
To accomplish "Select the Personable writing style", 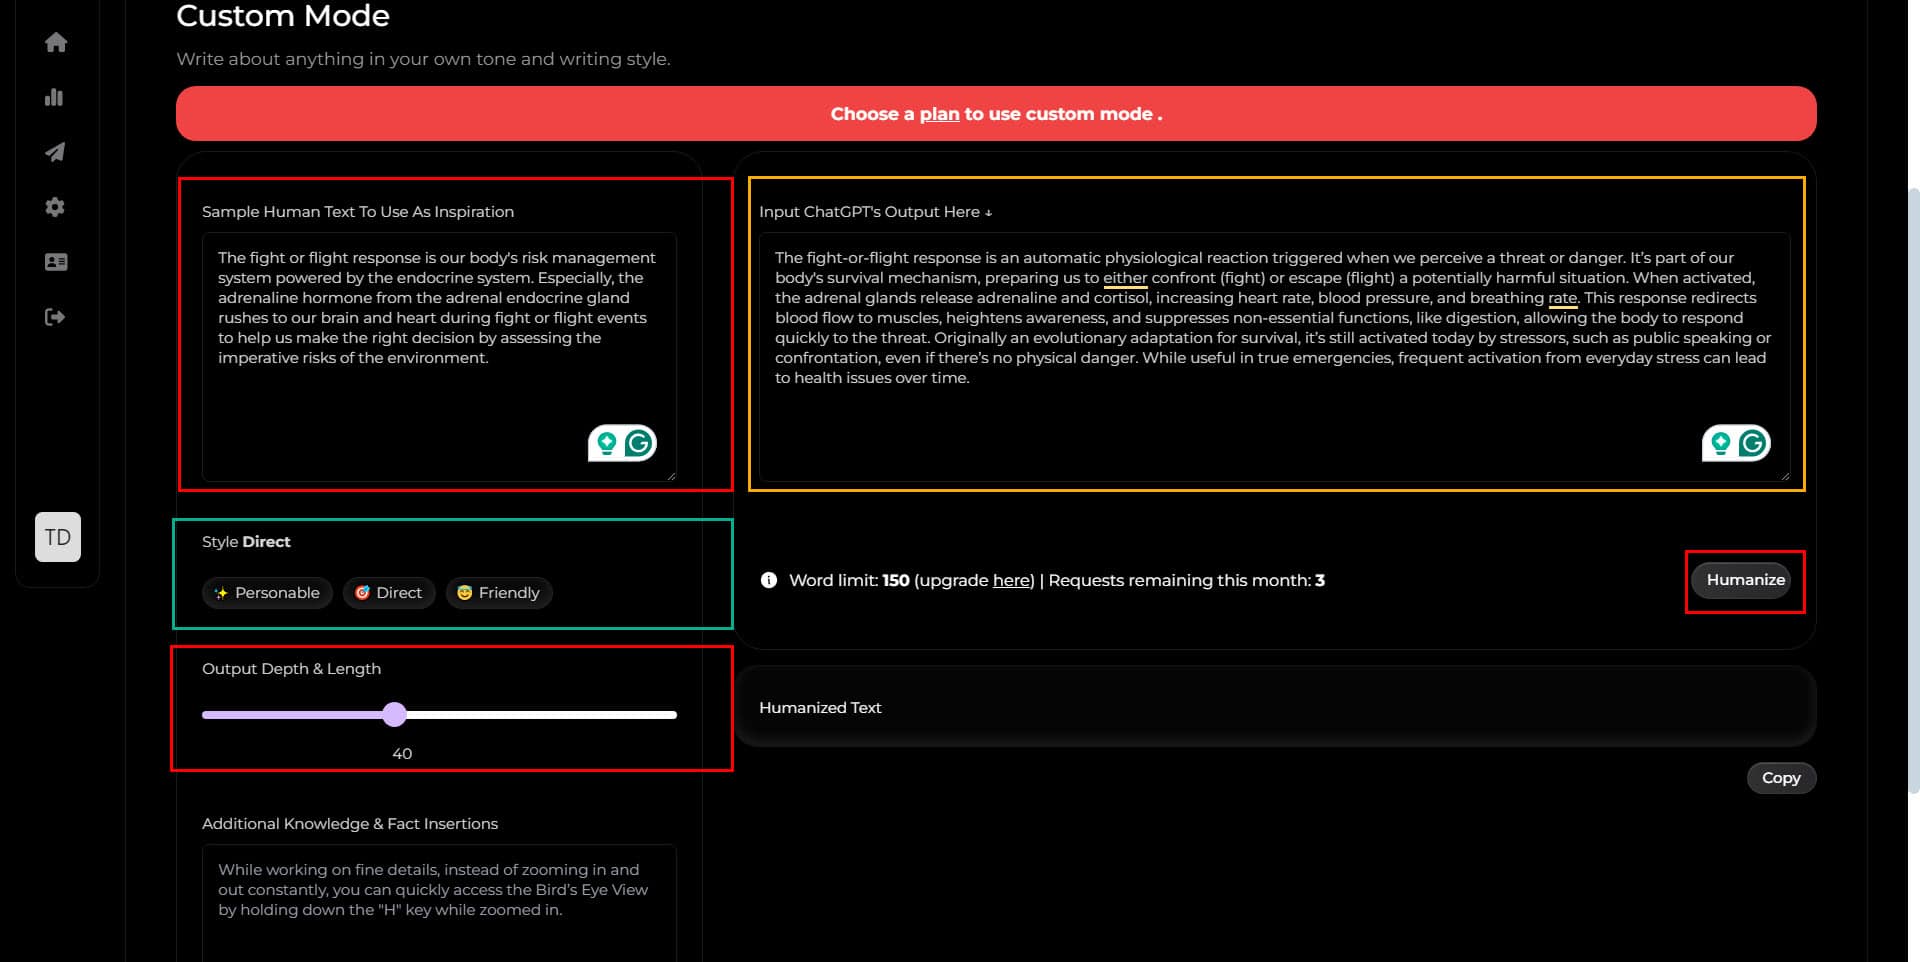I will pos(267,592).
